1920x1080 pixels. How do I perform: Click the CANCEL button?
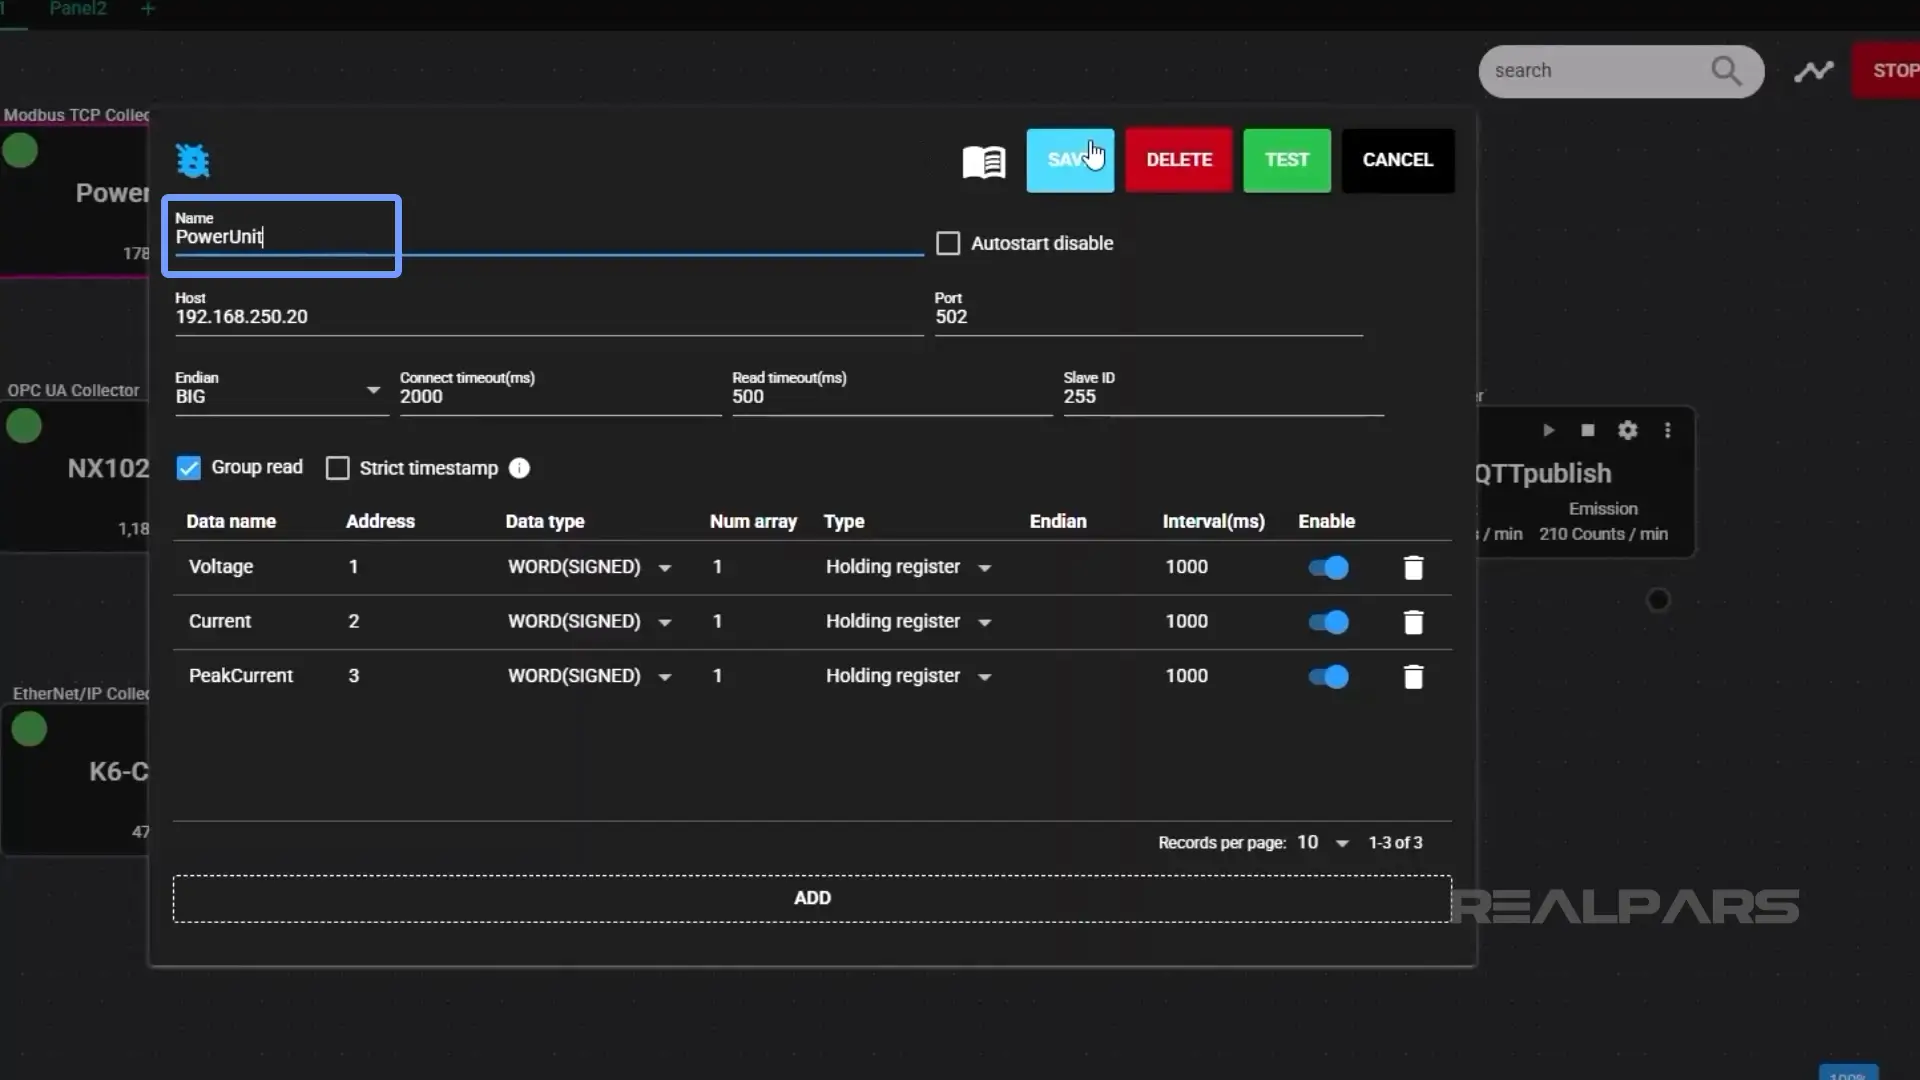point(1398,160)
